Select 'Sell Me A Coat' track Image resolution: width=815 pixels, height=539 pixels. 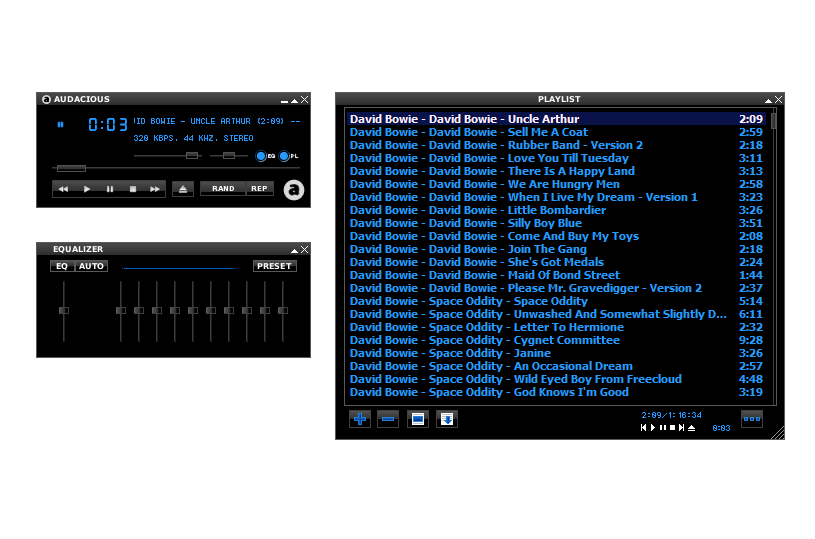click(x=556, y=132)
